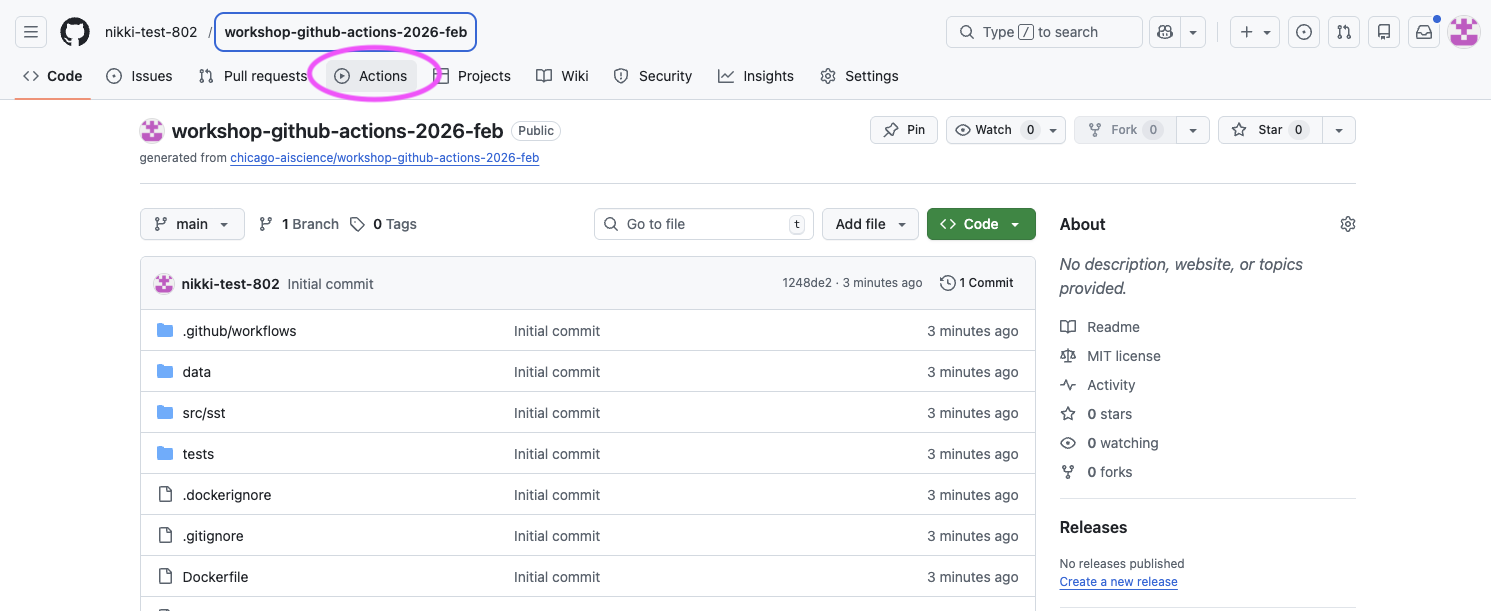Switch to the Security tab
Image resolution: width=1491 pixels, height=611 pixels.
pyautogui.click(x=652, y=75)
